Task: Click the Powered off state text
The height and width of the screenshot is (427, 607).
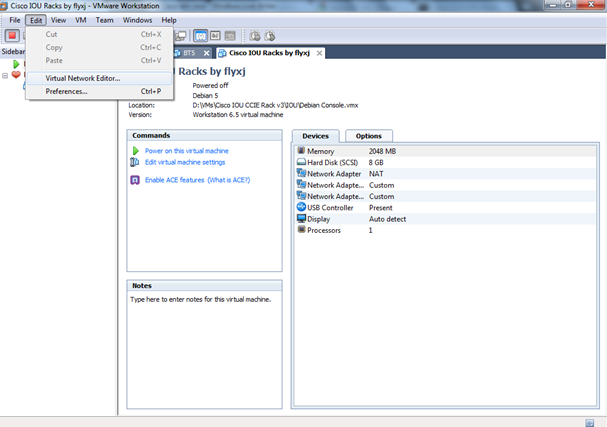Action: [x=210, y=86]
